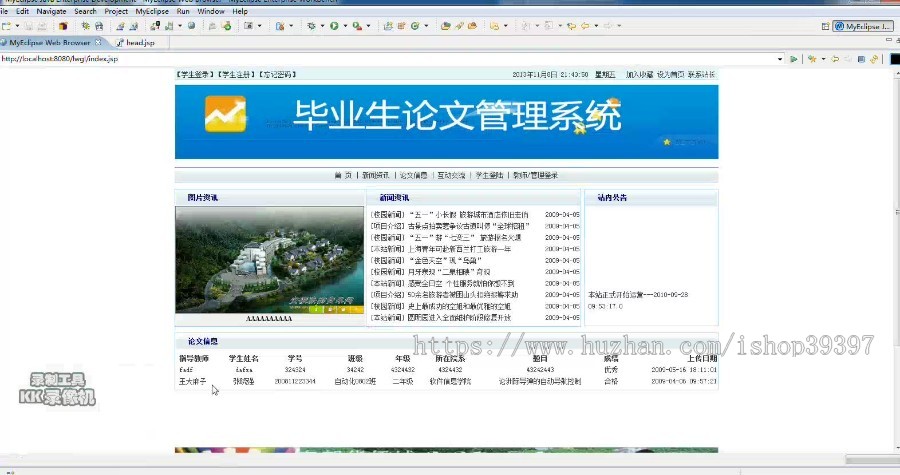Click the Last Edit Location arrow icon
The width and height of the screenshot is (900, 475).
[x=572, y=26]
